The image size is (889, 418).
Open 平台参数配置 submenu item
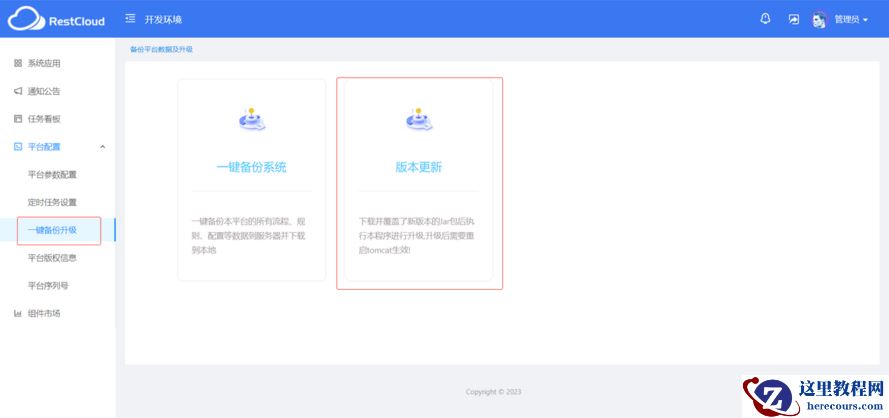pos(52,174)
